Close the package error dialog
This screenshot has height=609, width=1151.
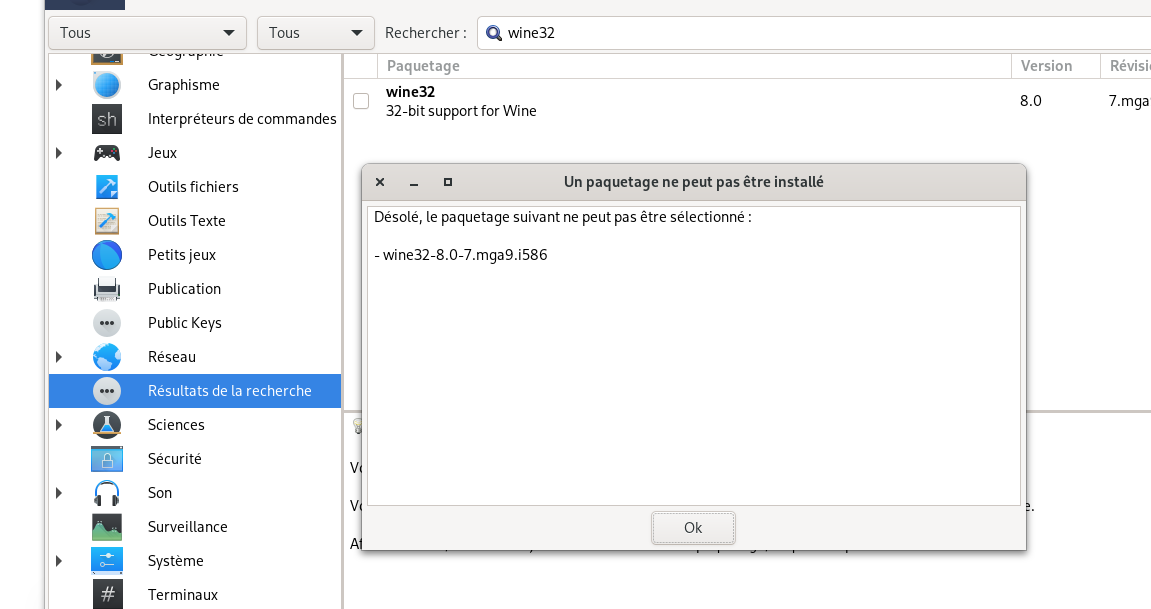coord(380,182)
